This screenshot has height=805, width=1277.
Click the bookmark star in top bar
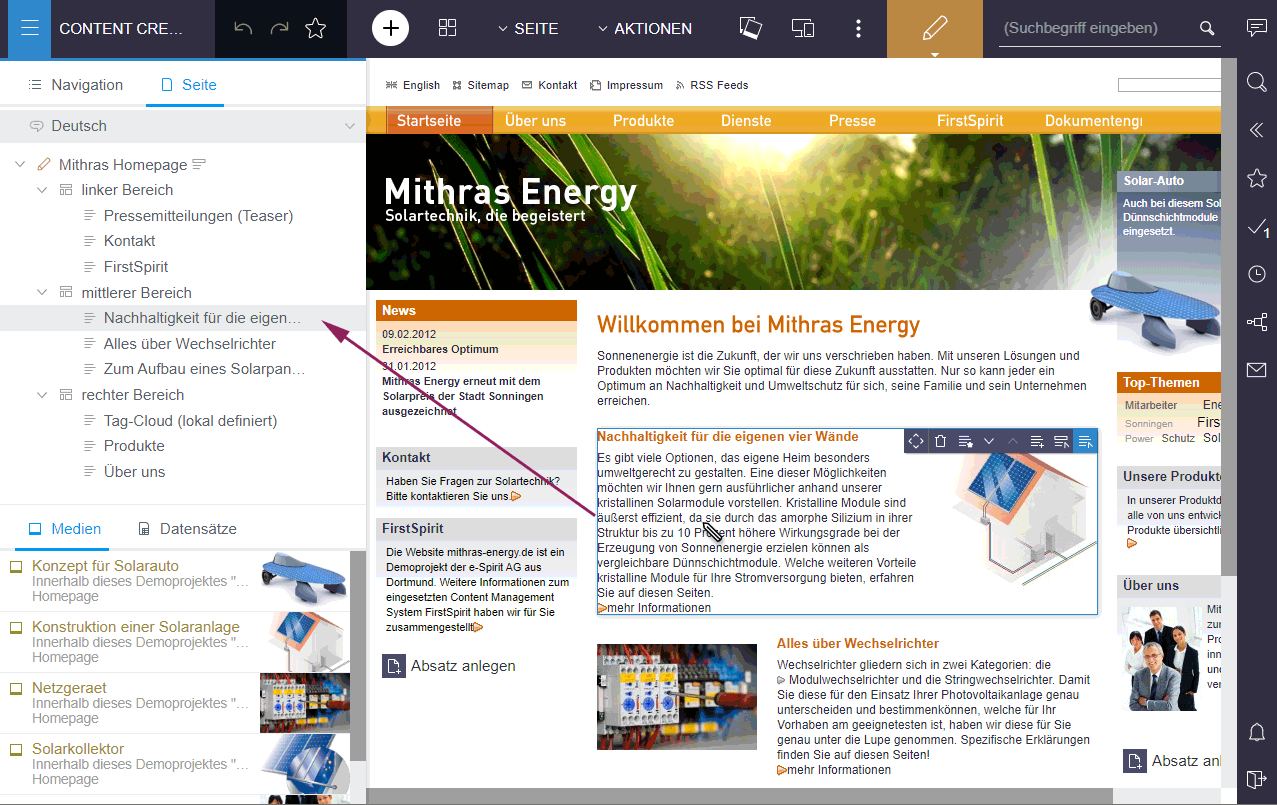[315, 28]
